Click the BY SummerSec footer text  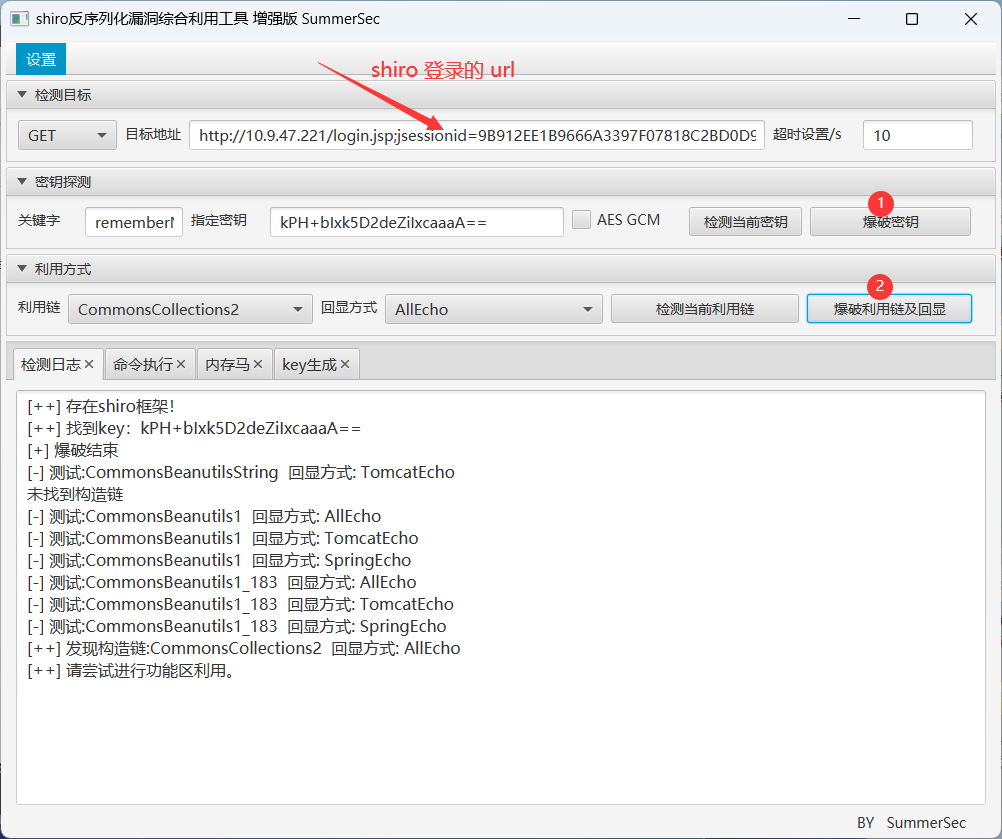[911, 822]
